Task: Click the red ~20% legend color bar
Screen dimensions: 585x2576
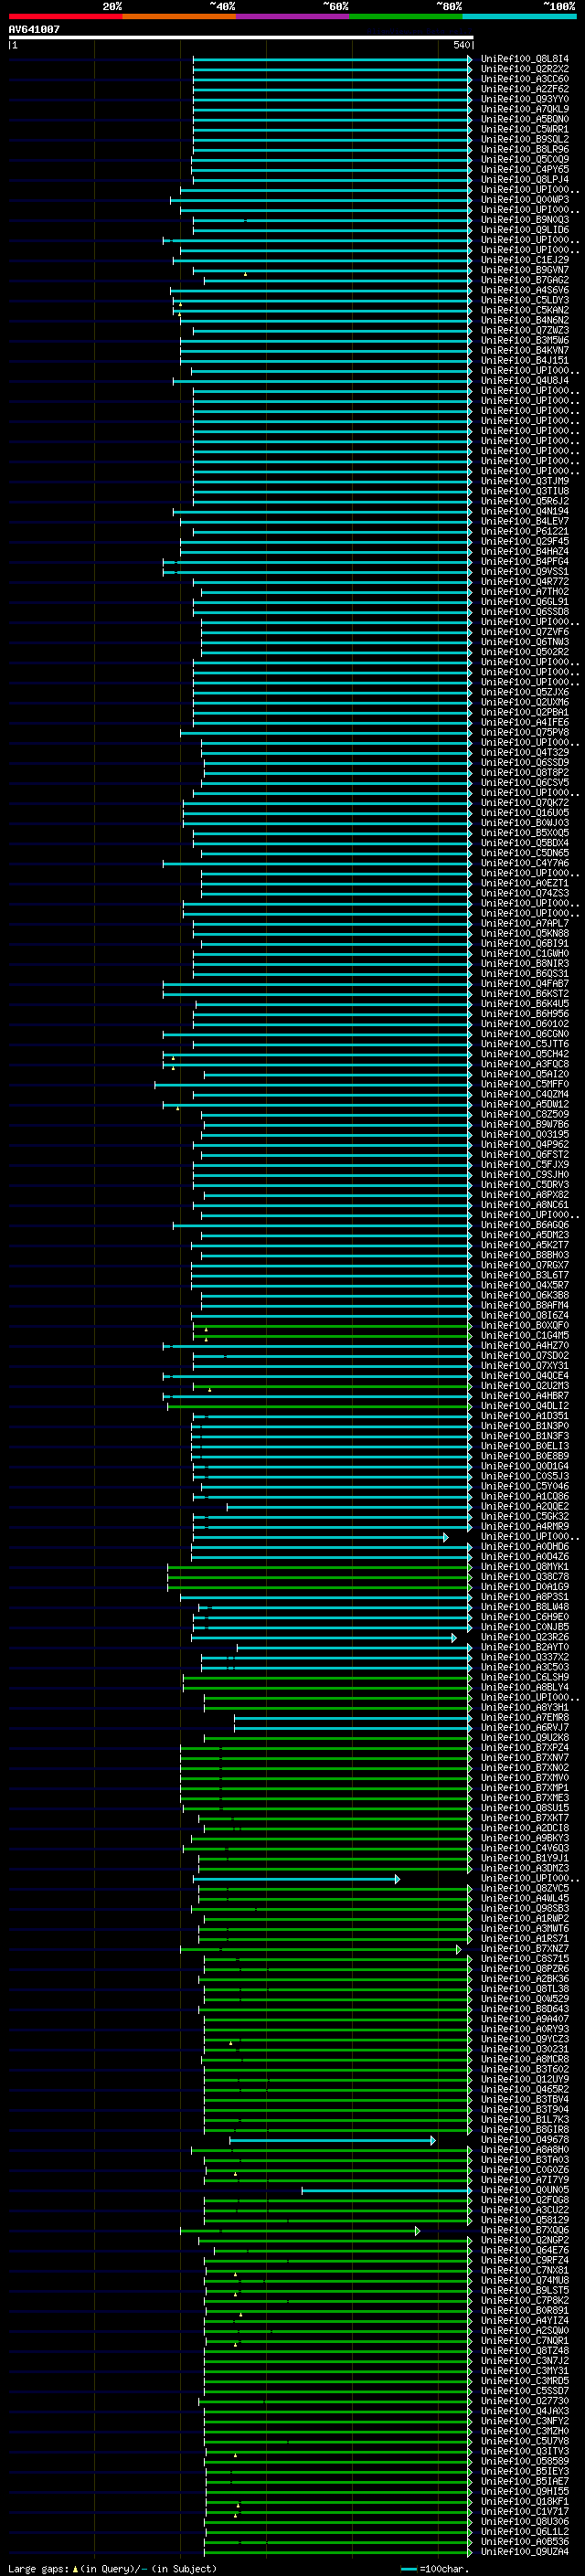Action: (x=65, y=16)
